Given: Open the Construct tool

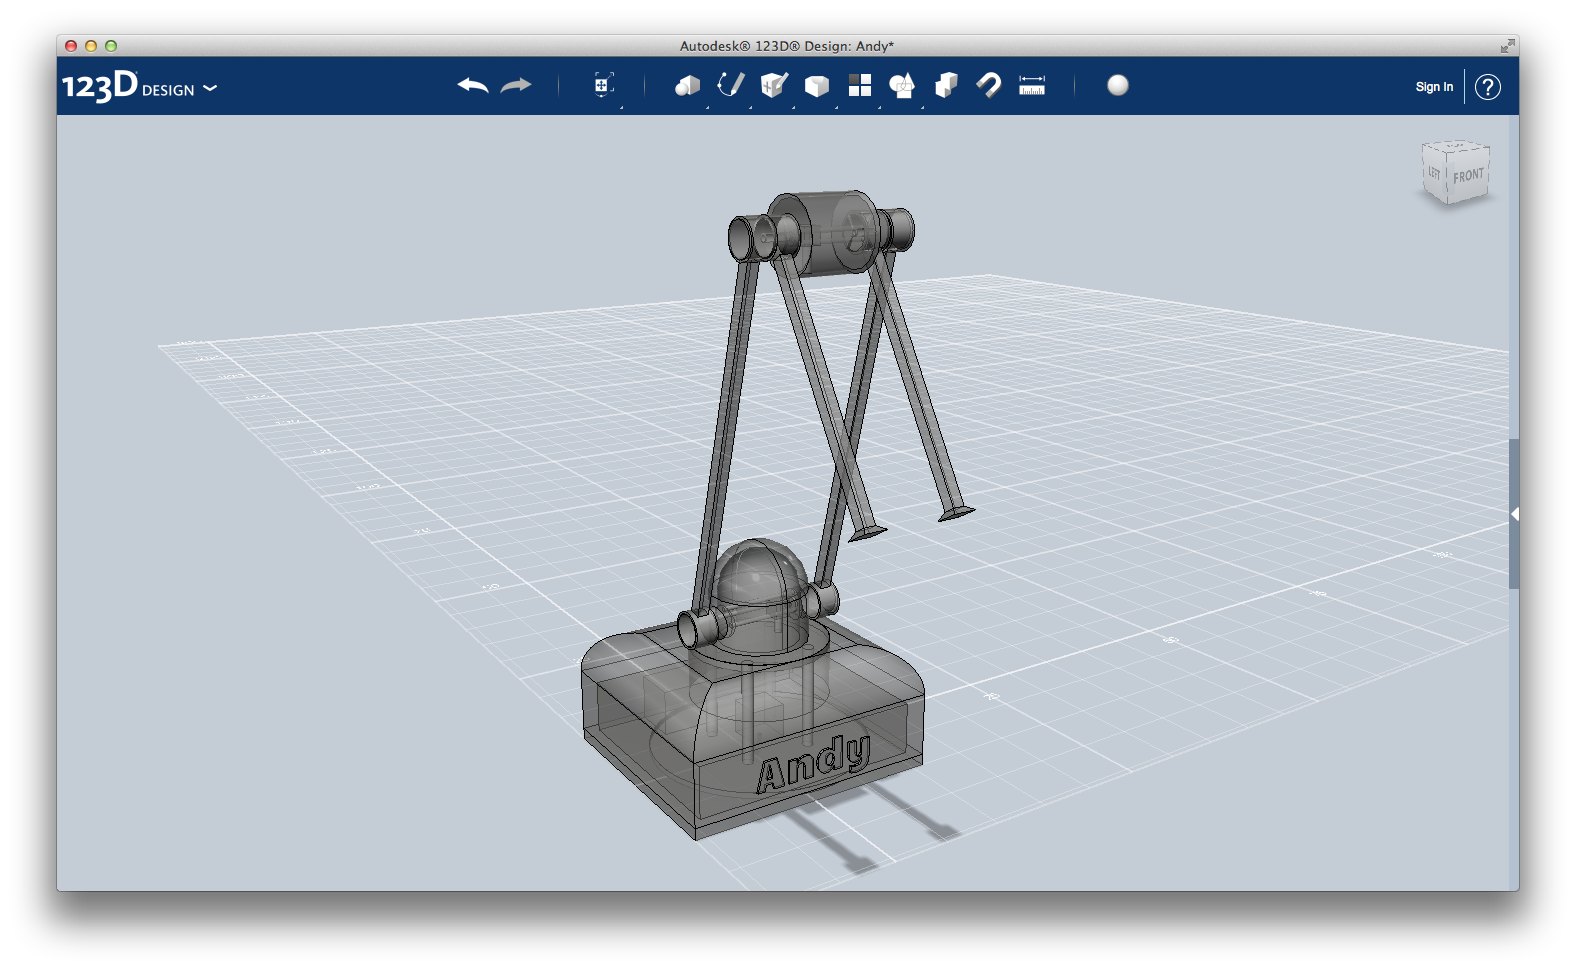Looking at the screenshot, I should pyautogui.click(x=774, y=86).
